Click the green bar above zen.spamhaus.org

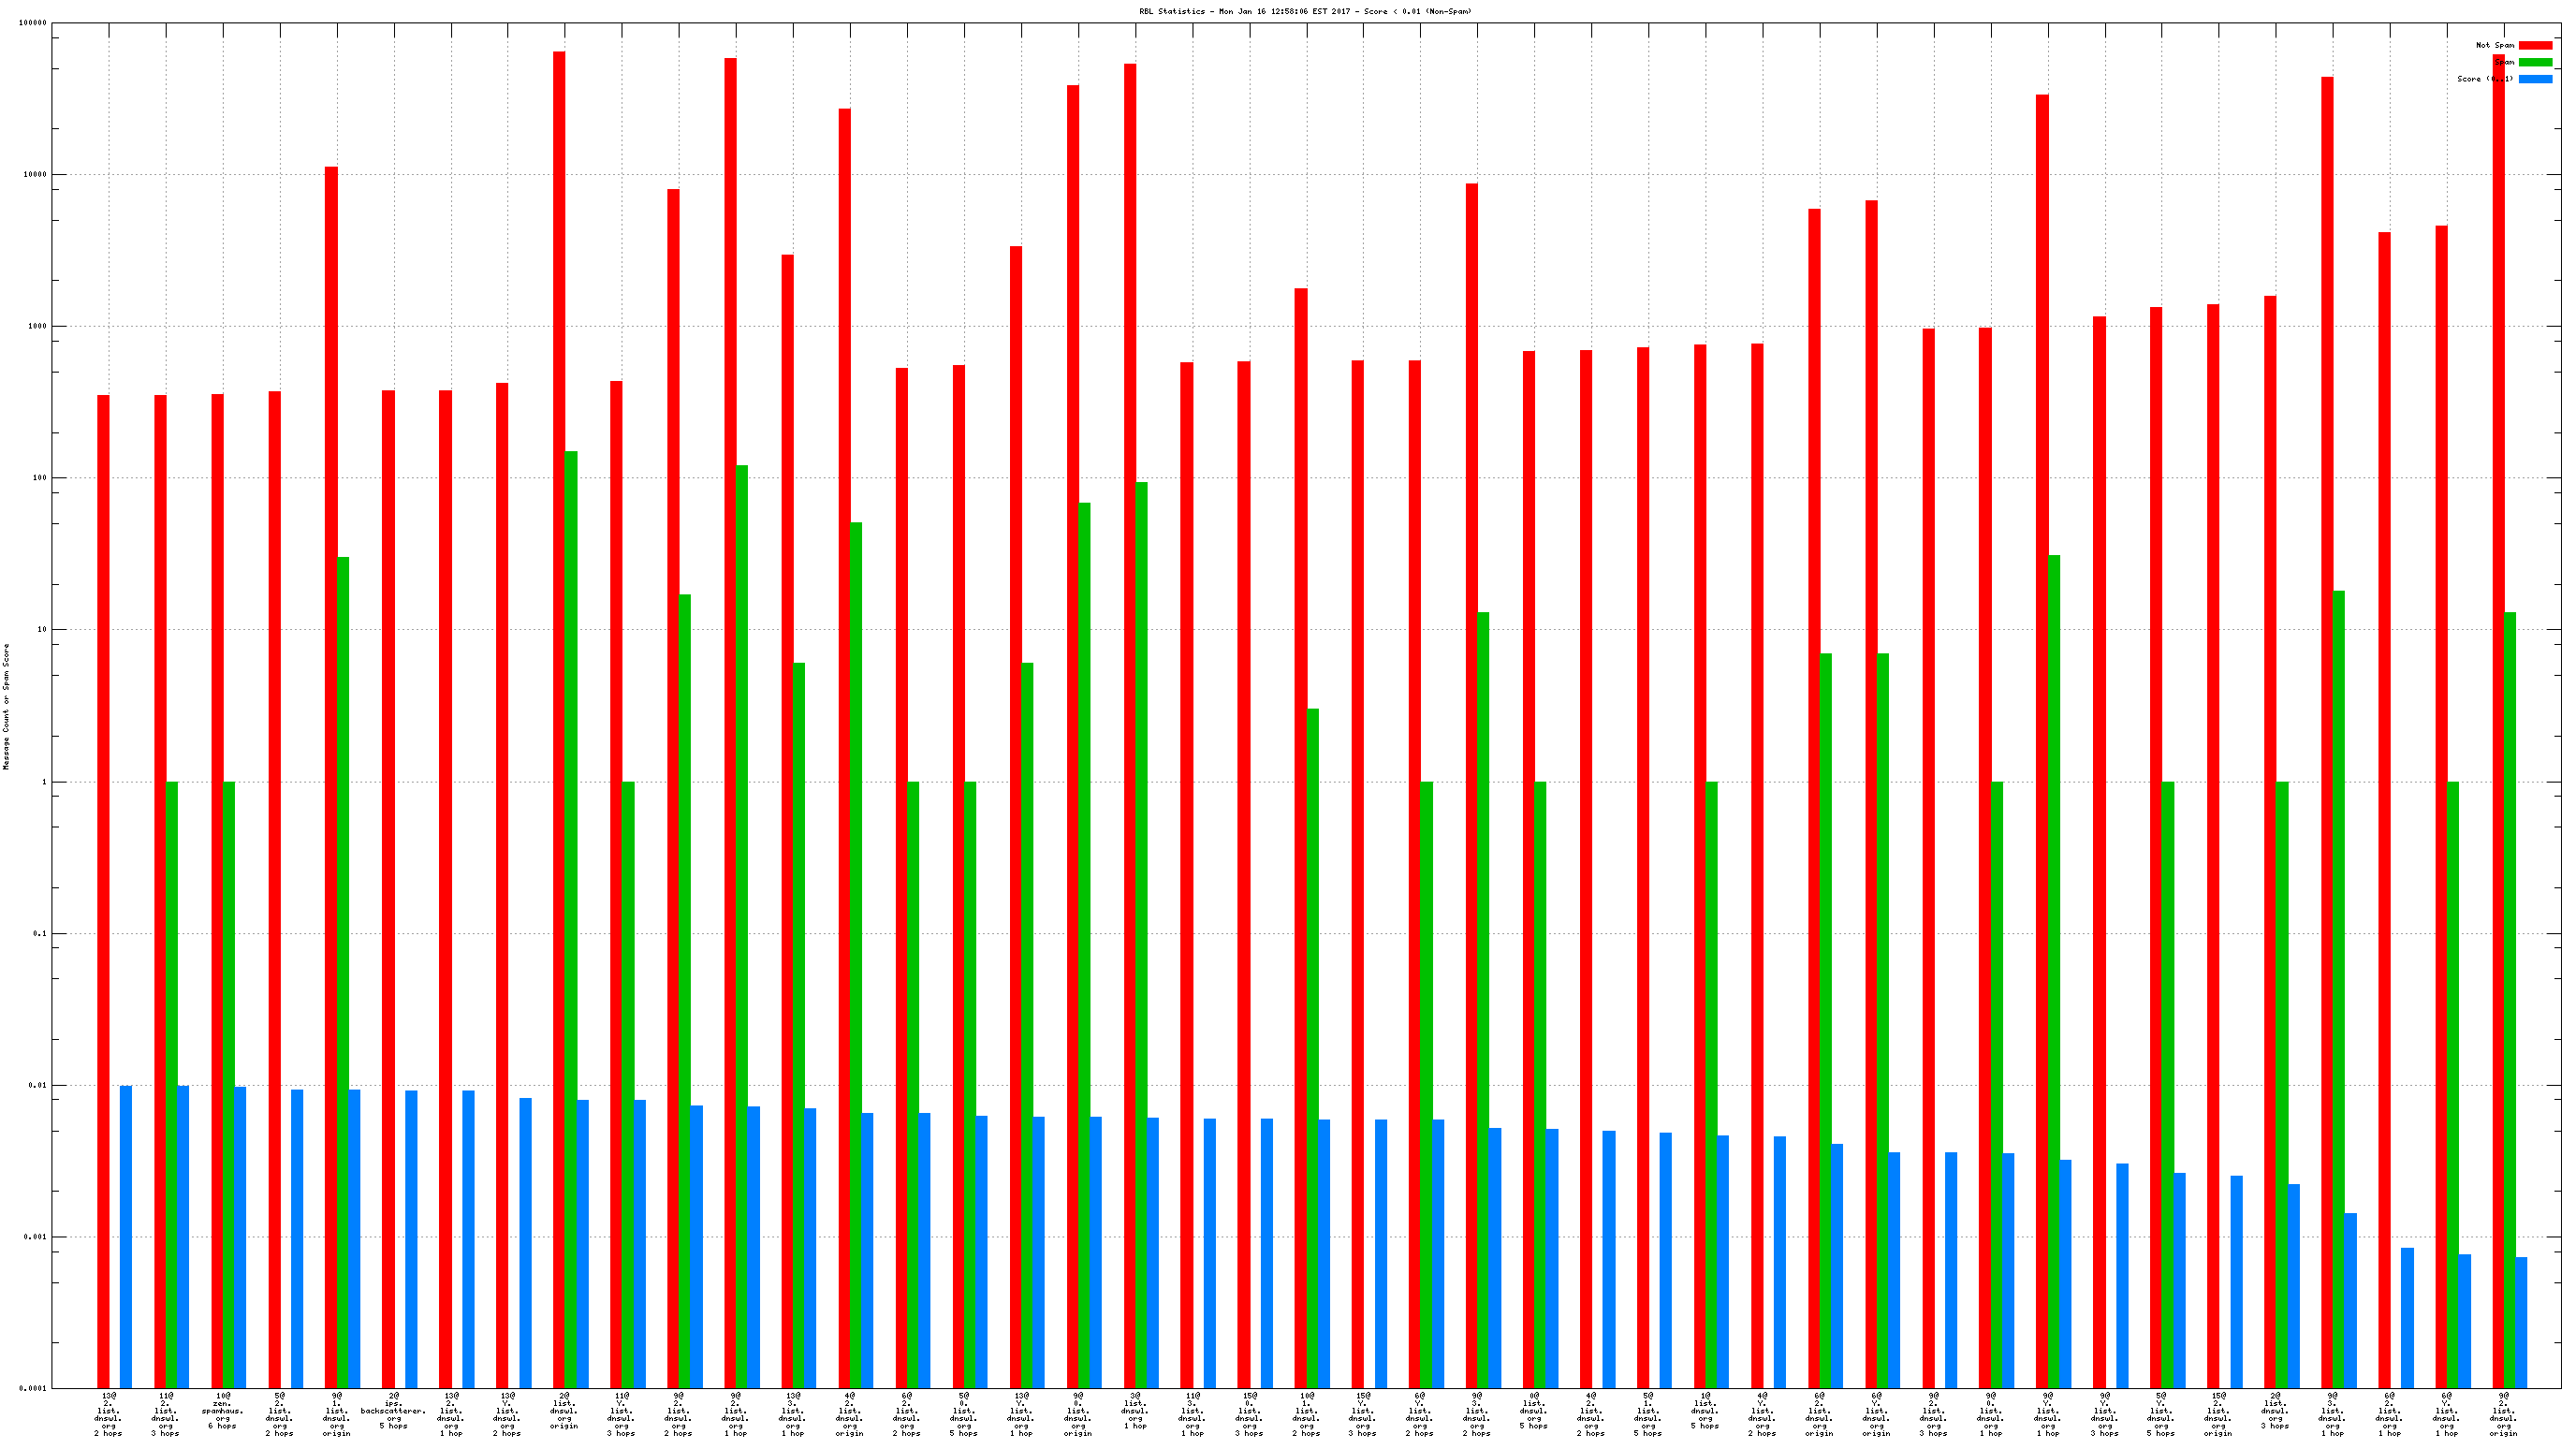[x=229, y=1084]
